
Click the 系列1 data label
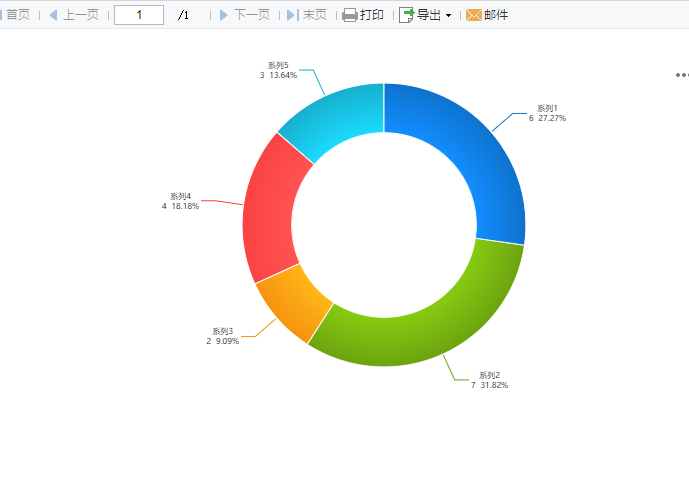tap(548, 113)
